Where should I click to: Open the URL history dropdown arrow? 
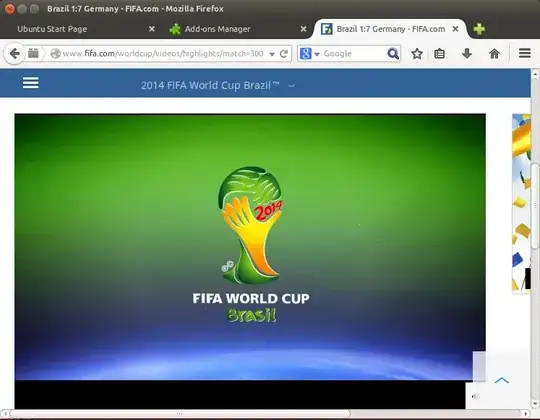(x=272, y=54)
